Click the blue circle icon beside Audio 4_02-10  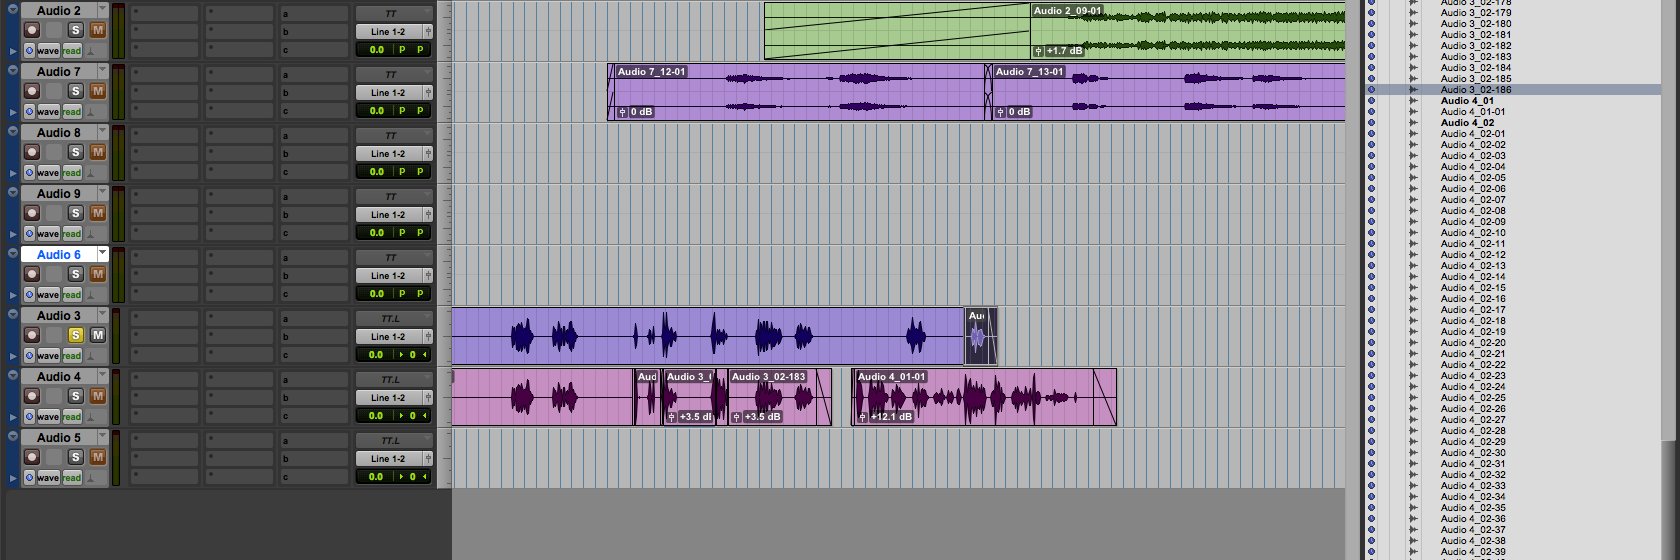coord(1371,233)
